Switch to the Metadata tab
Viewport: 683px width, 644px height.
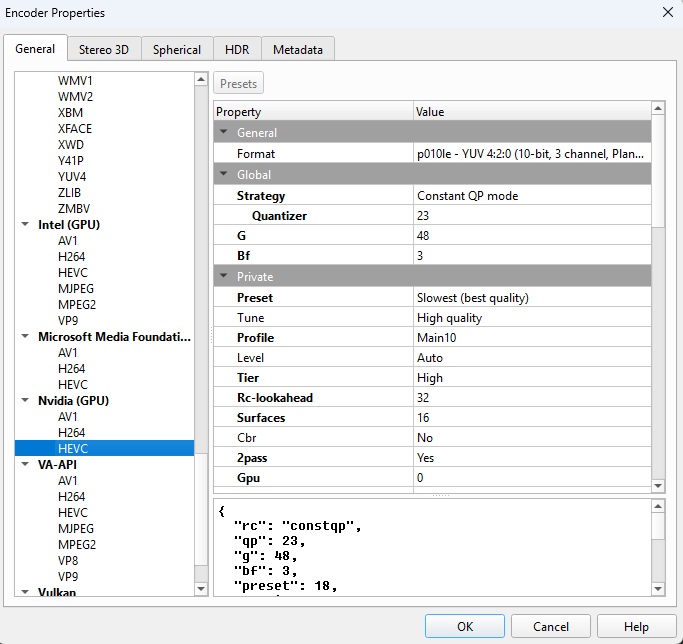[x=297, y=49]
